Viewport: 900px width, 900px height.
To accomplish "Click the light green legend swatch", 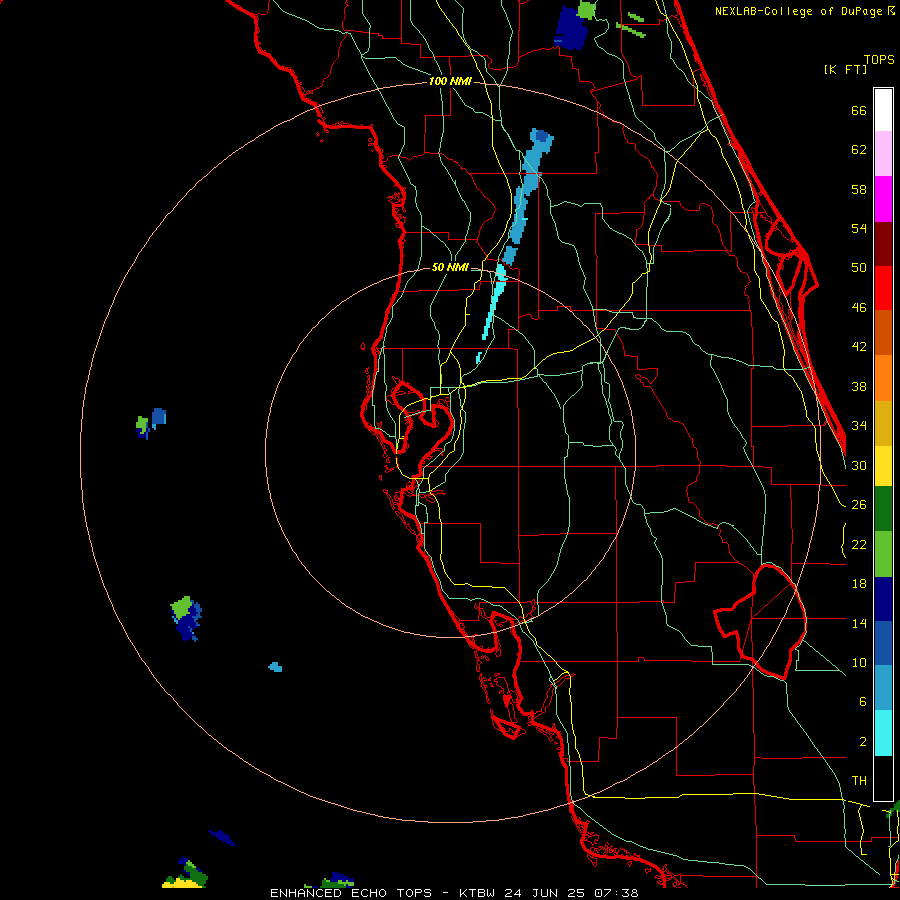I will (883, 554).
